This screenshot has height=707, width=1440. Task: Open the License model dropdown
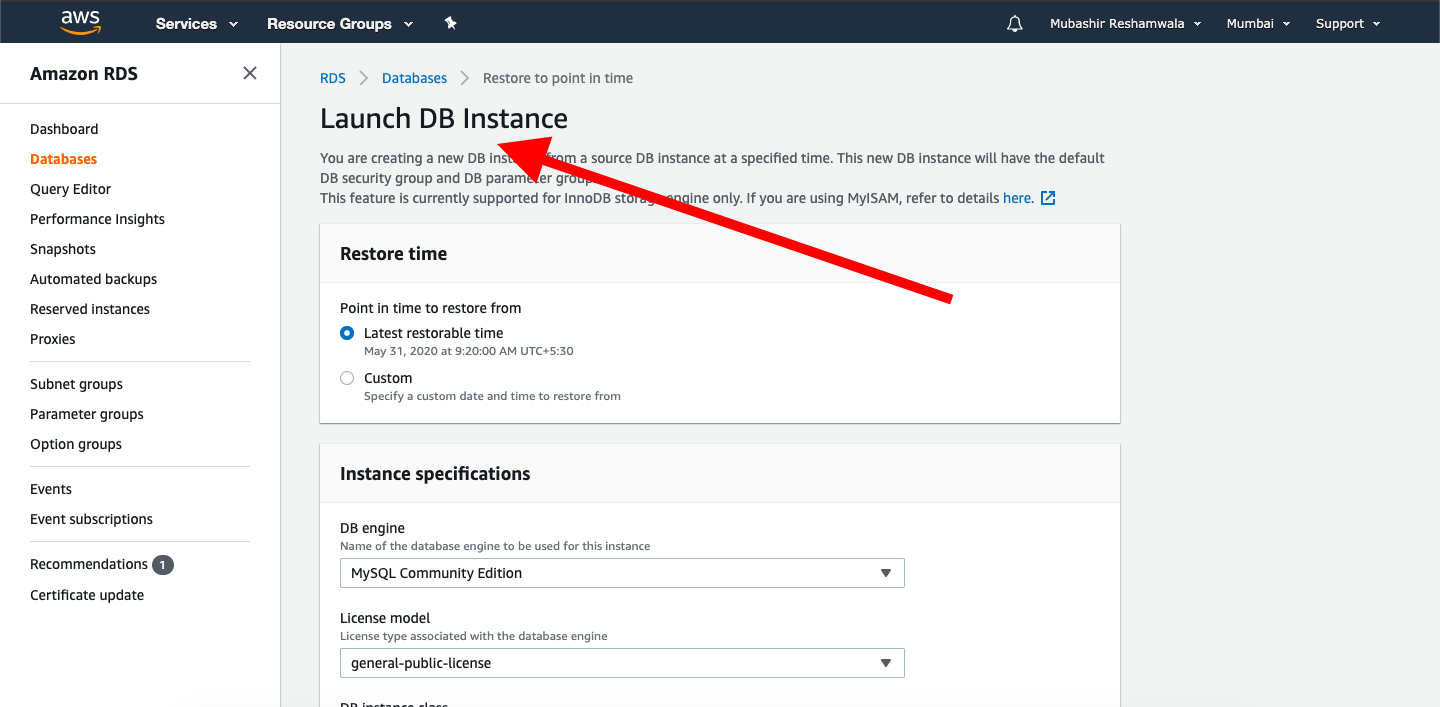(x=622, y=663)
